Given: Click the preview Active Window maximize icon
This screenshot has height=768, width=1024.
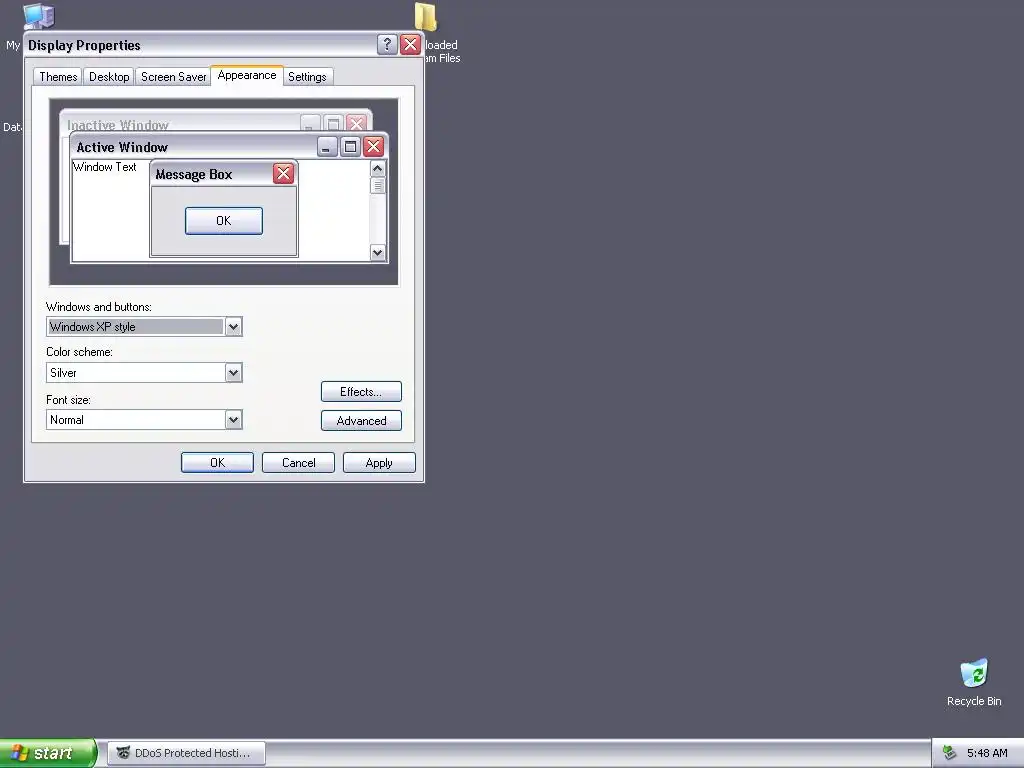Looking at the screenshot, I should point(351,146).
